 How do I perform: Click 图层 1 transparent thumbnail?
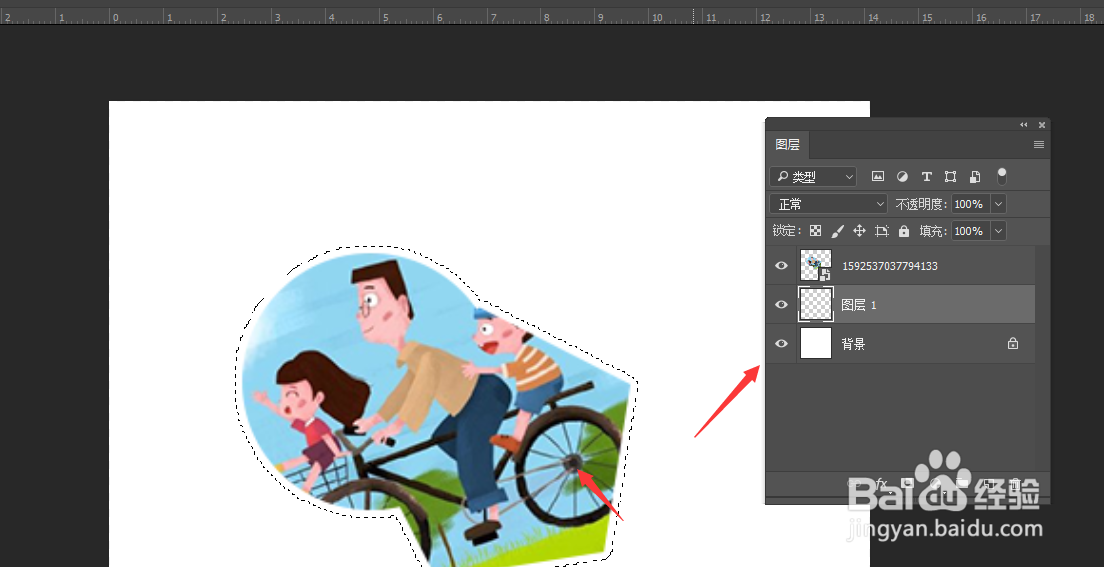coord(816,304)
